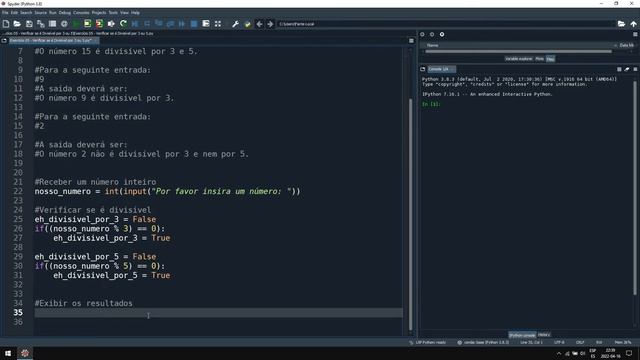This screenshot has width=640, height=360.
Task: Click on line 35 in the editor
Action: coord(218,313)
